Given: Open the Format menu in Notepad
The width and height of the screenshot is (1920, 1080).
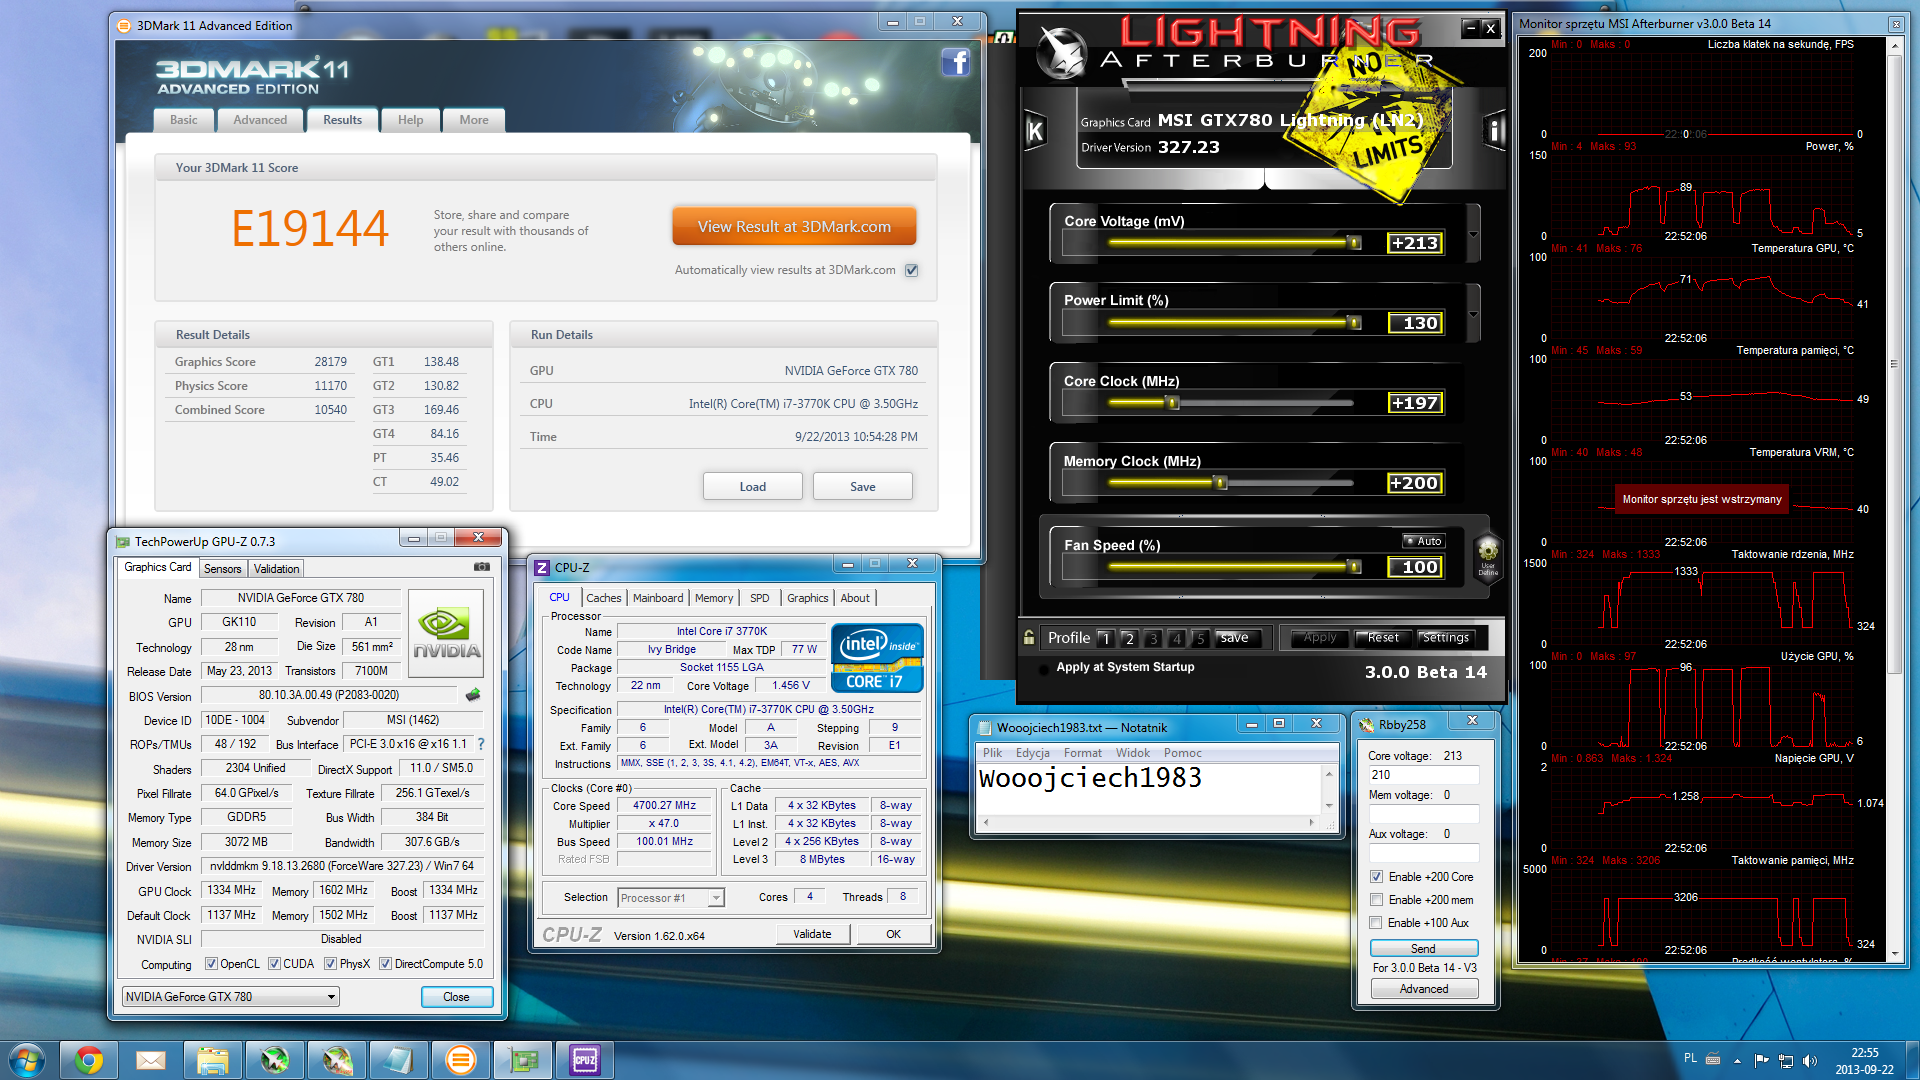Looking at the screenshot, I should (1082, 753).
